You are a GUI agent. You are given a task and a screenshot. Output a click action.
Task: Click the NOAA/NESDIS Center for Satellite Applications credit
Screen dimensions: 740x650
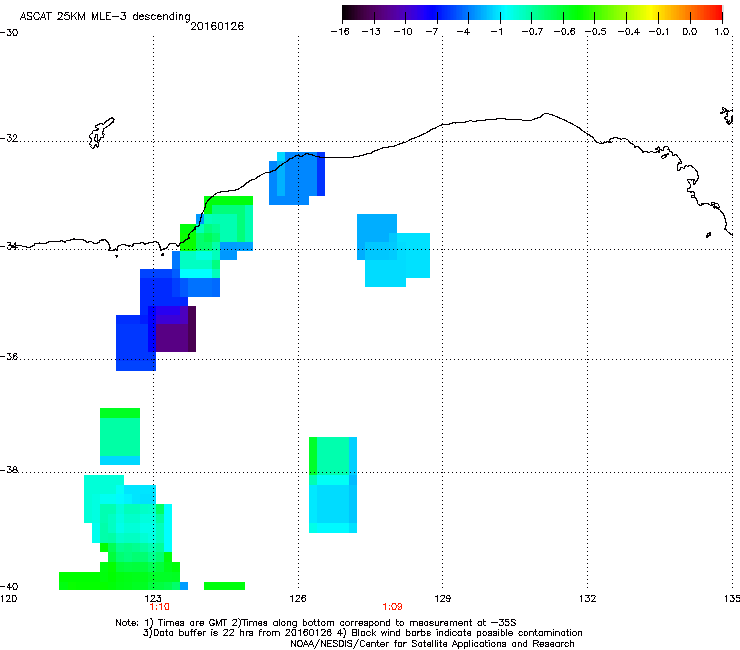[432, 644]
